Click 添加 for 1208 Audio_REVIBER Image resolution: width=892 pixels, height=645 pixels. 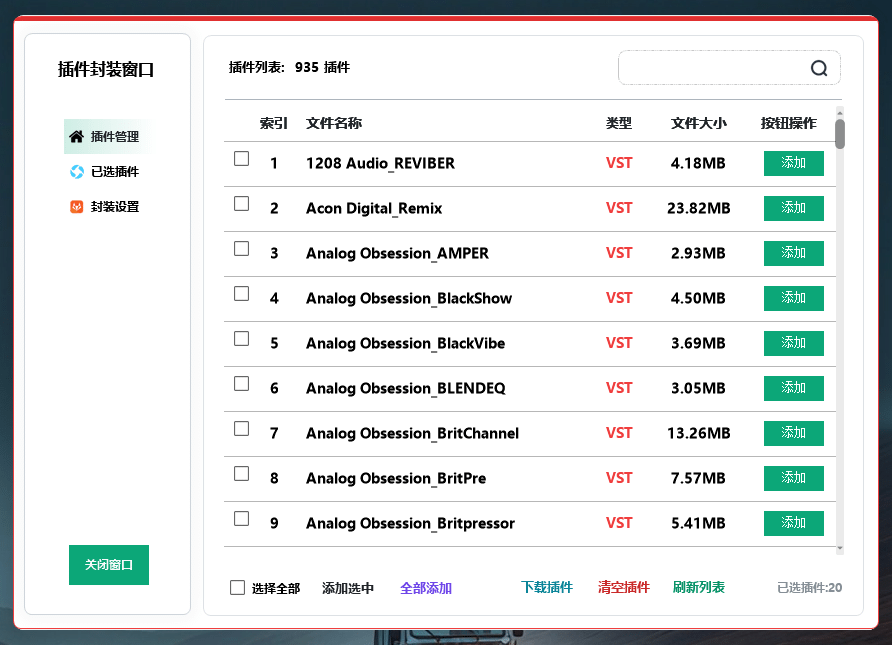click(x=794, y=163)
